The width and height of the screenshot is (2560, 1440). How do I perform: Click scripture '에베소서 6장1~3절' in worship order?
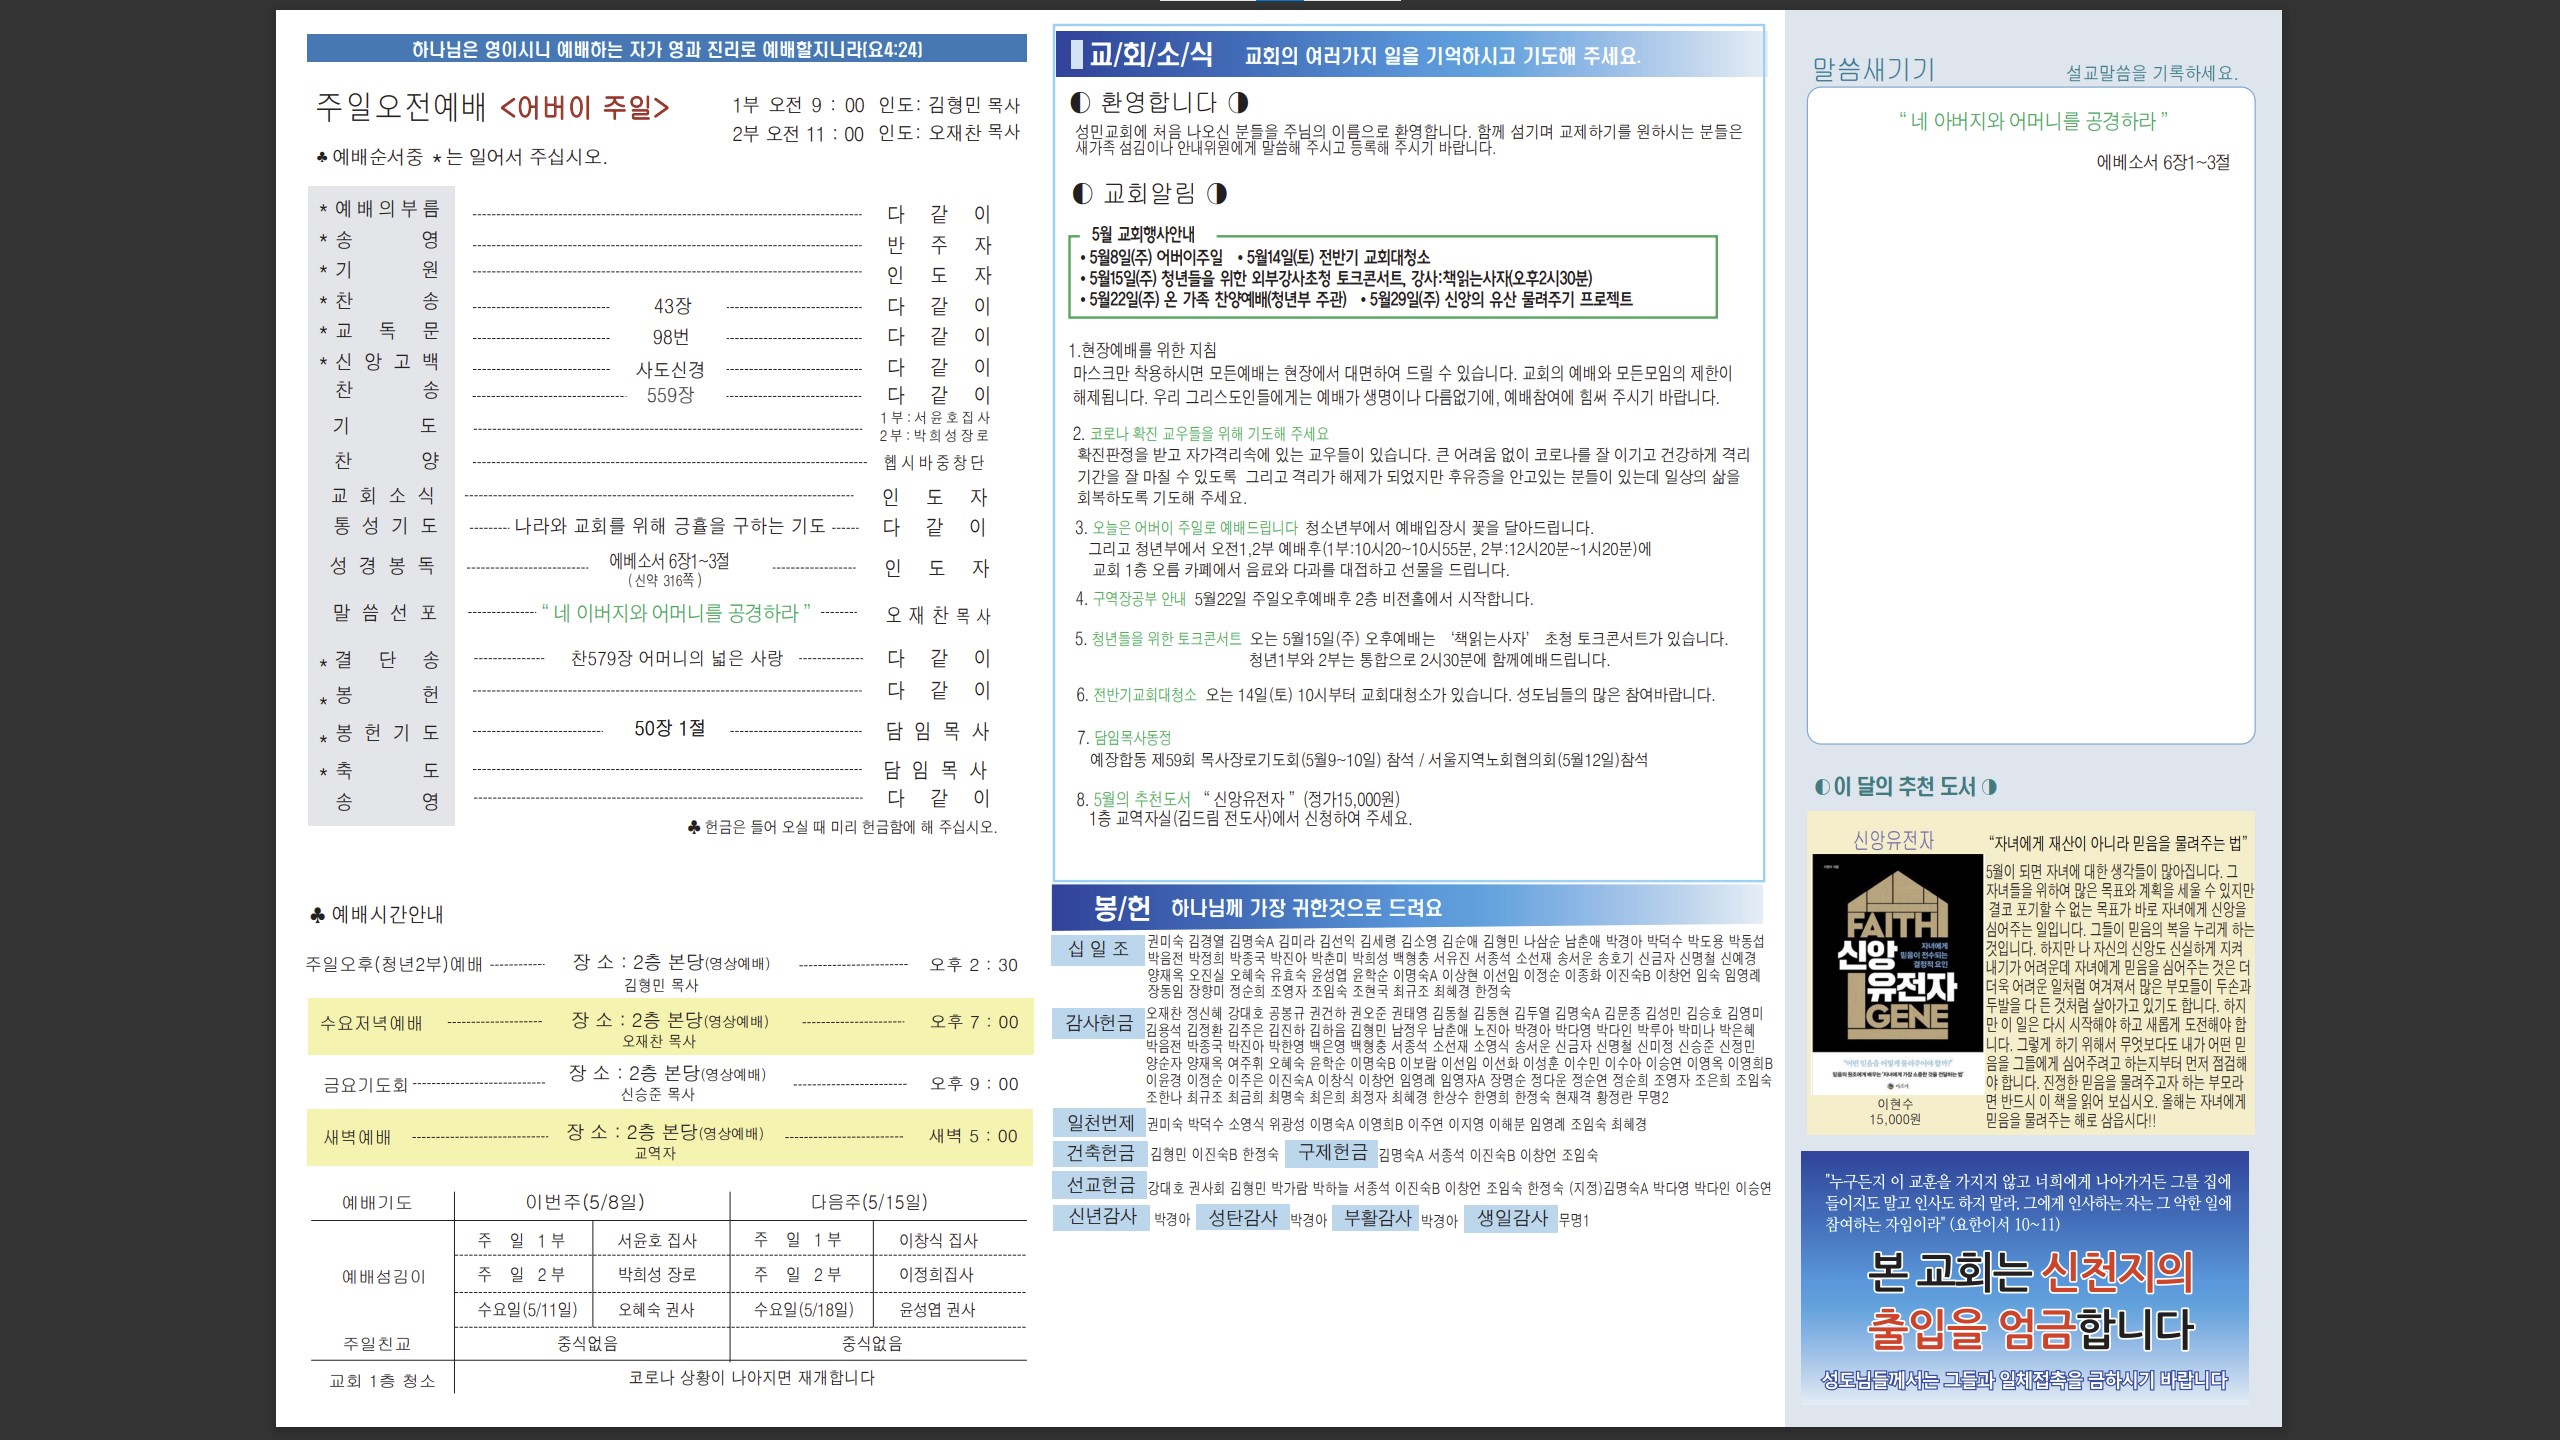(669, 561)
